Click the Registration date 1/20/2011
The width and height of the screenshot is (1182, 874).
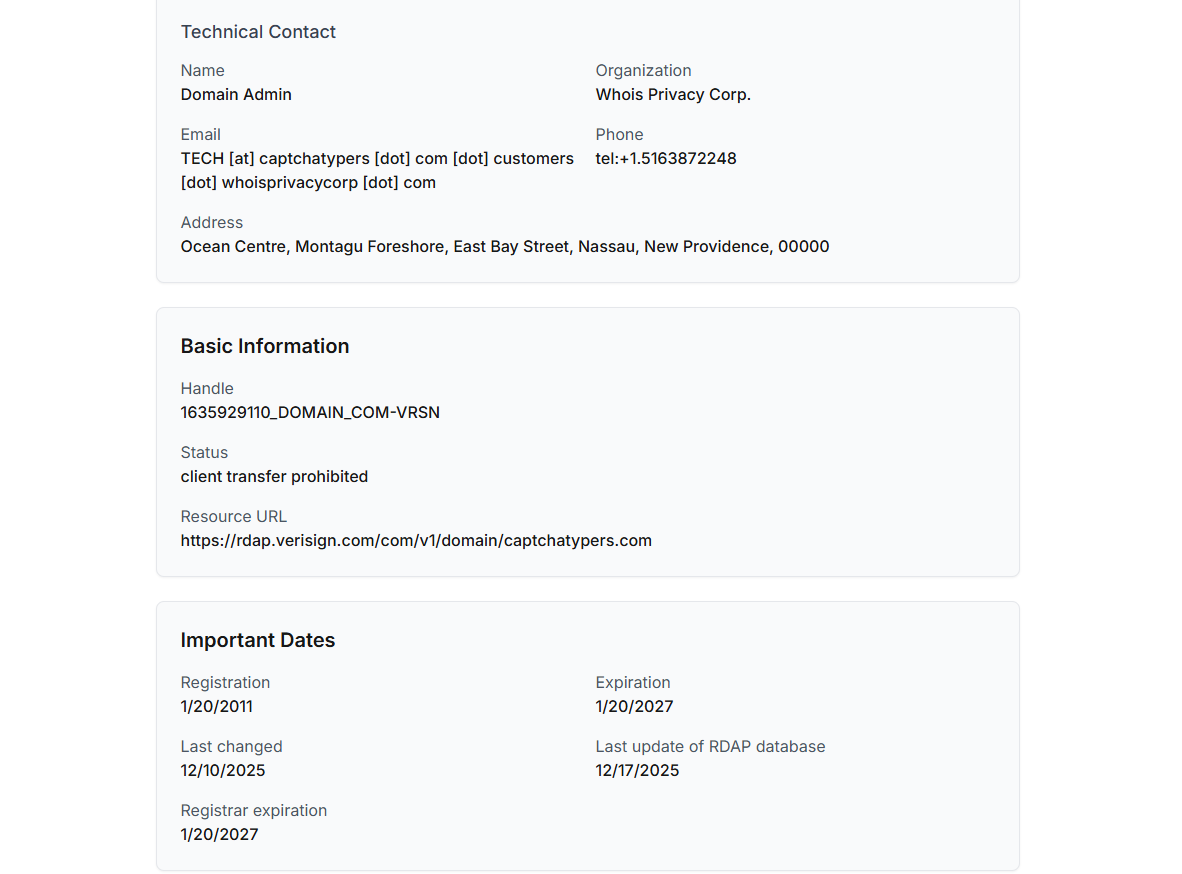point(217,707)
